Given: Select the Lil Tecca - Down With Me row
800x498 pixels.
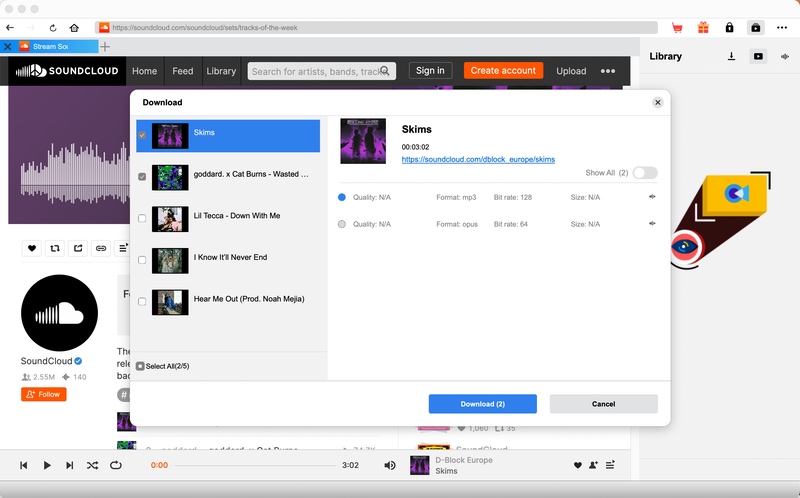Looking at the screenshot, I should coord(228,218).
